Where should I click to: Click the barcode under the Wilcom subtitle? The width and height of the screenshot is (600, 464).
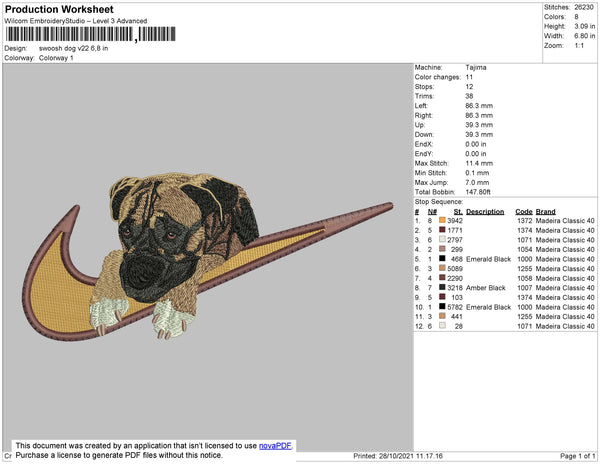point(90,34)
